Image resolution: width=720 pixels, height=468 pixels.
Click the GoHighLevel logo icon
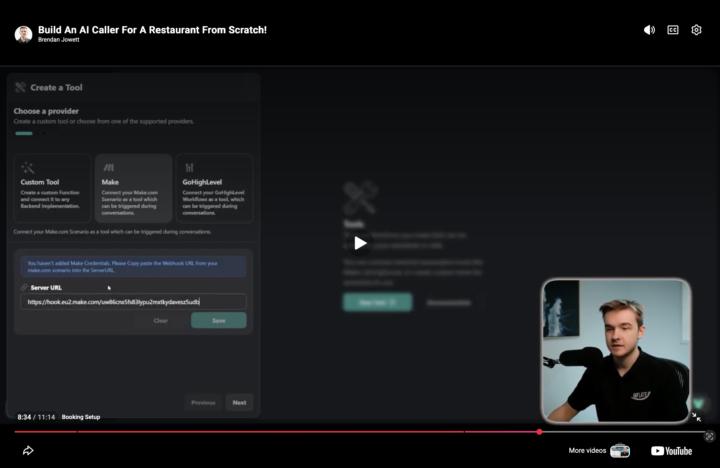(x=189, y=168)
